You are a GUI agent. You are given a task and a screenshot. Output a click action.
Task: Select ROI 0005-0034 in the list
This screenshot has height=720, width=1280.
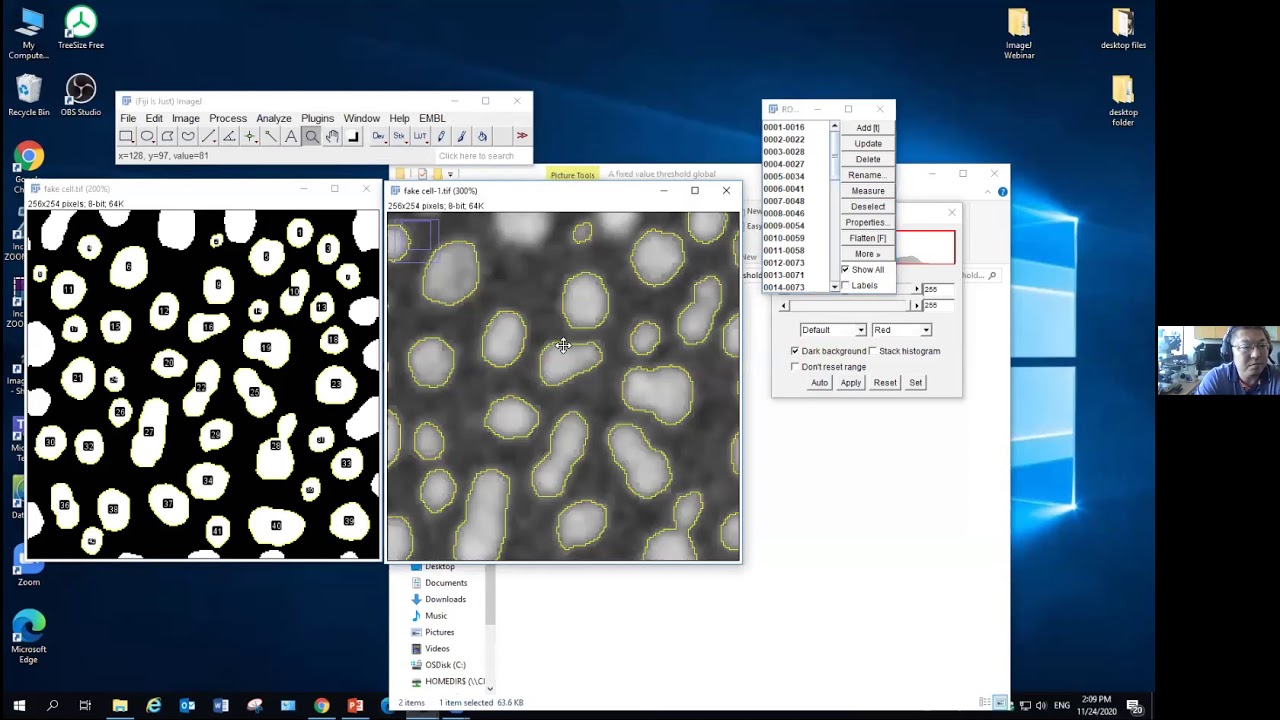[784, 176]
